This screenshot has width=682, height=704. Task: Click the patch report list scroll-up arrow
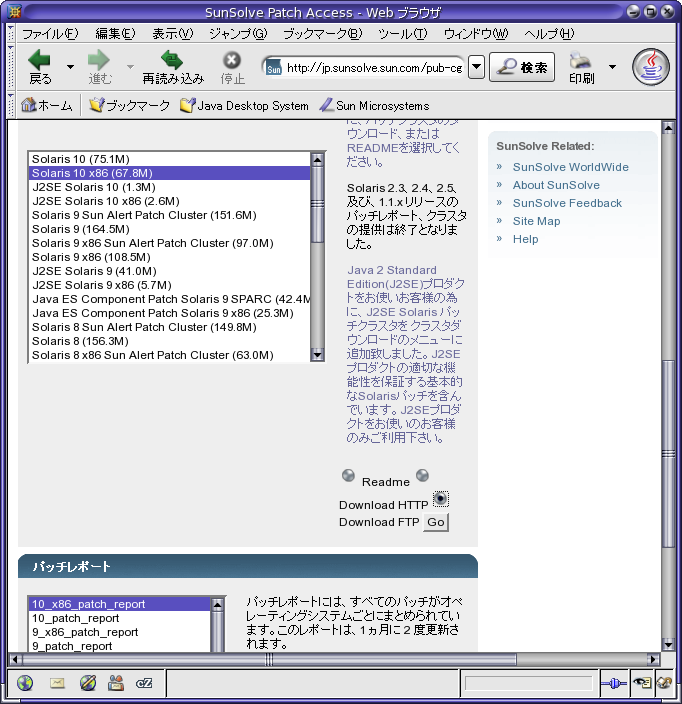217,605
